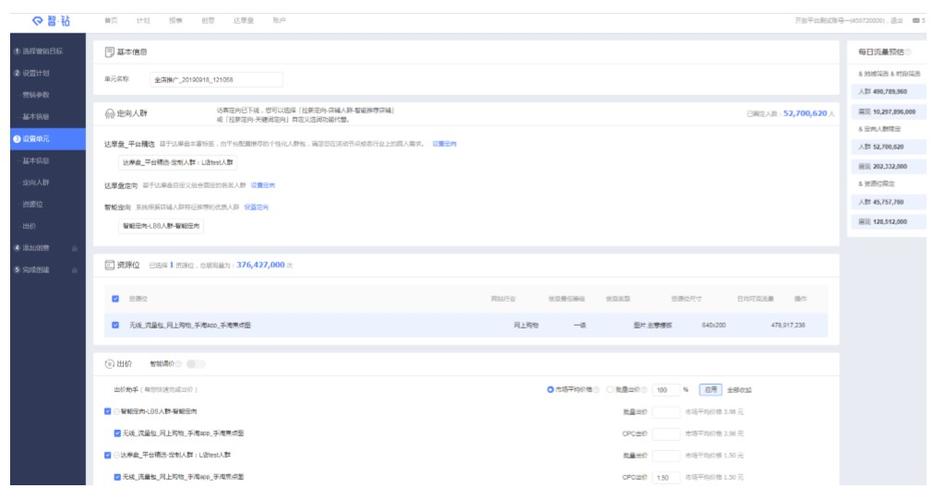Viewport: 934px width, 500px height.
Task: Jump to 出价 in the sidebar
Action: pyautogui.click(x=29, y=226)
